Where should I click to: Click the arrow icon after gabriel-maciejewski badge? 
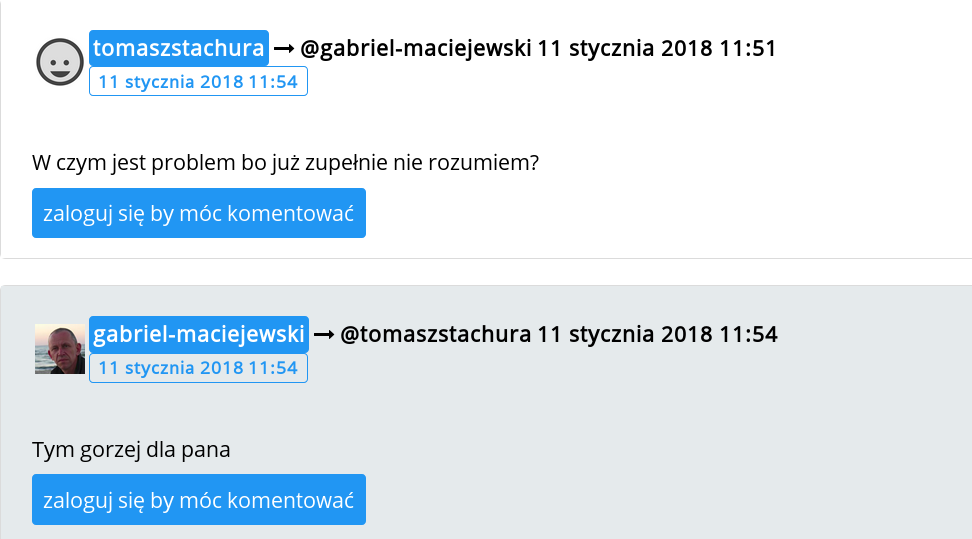tap(324, 335)
